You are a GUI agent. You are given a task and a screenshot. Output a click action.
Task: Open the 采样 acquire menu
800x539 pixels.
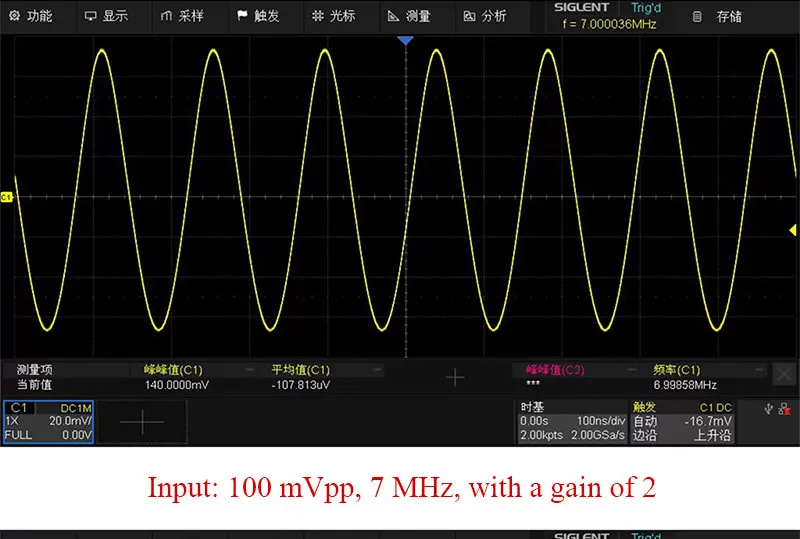coord(182,16)
